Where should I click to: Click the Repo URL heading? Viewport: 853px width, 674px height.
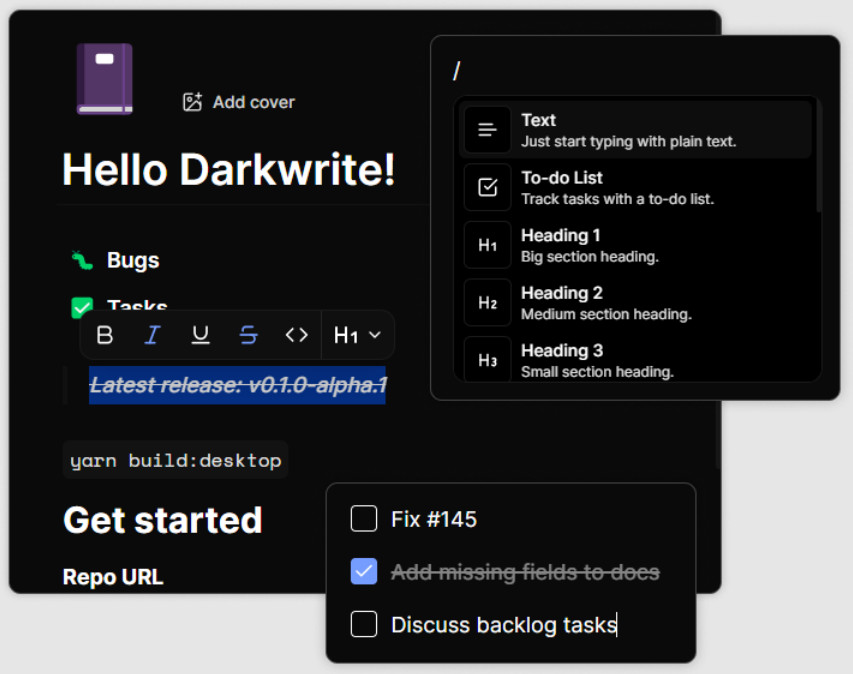point(113,577)
